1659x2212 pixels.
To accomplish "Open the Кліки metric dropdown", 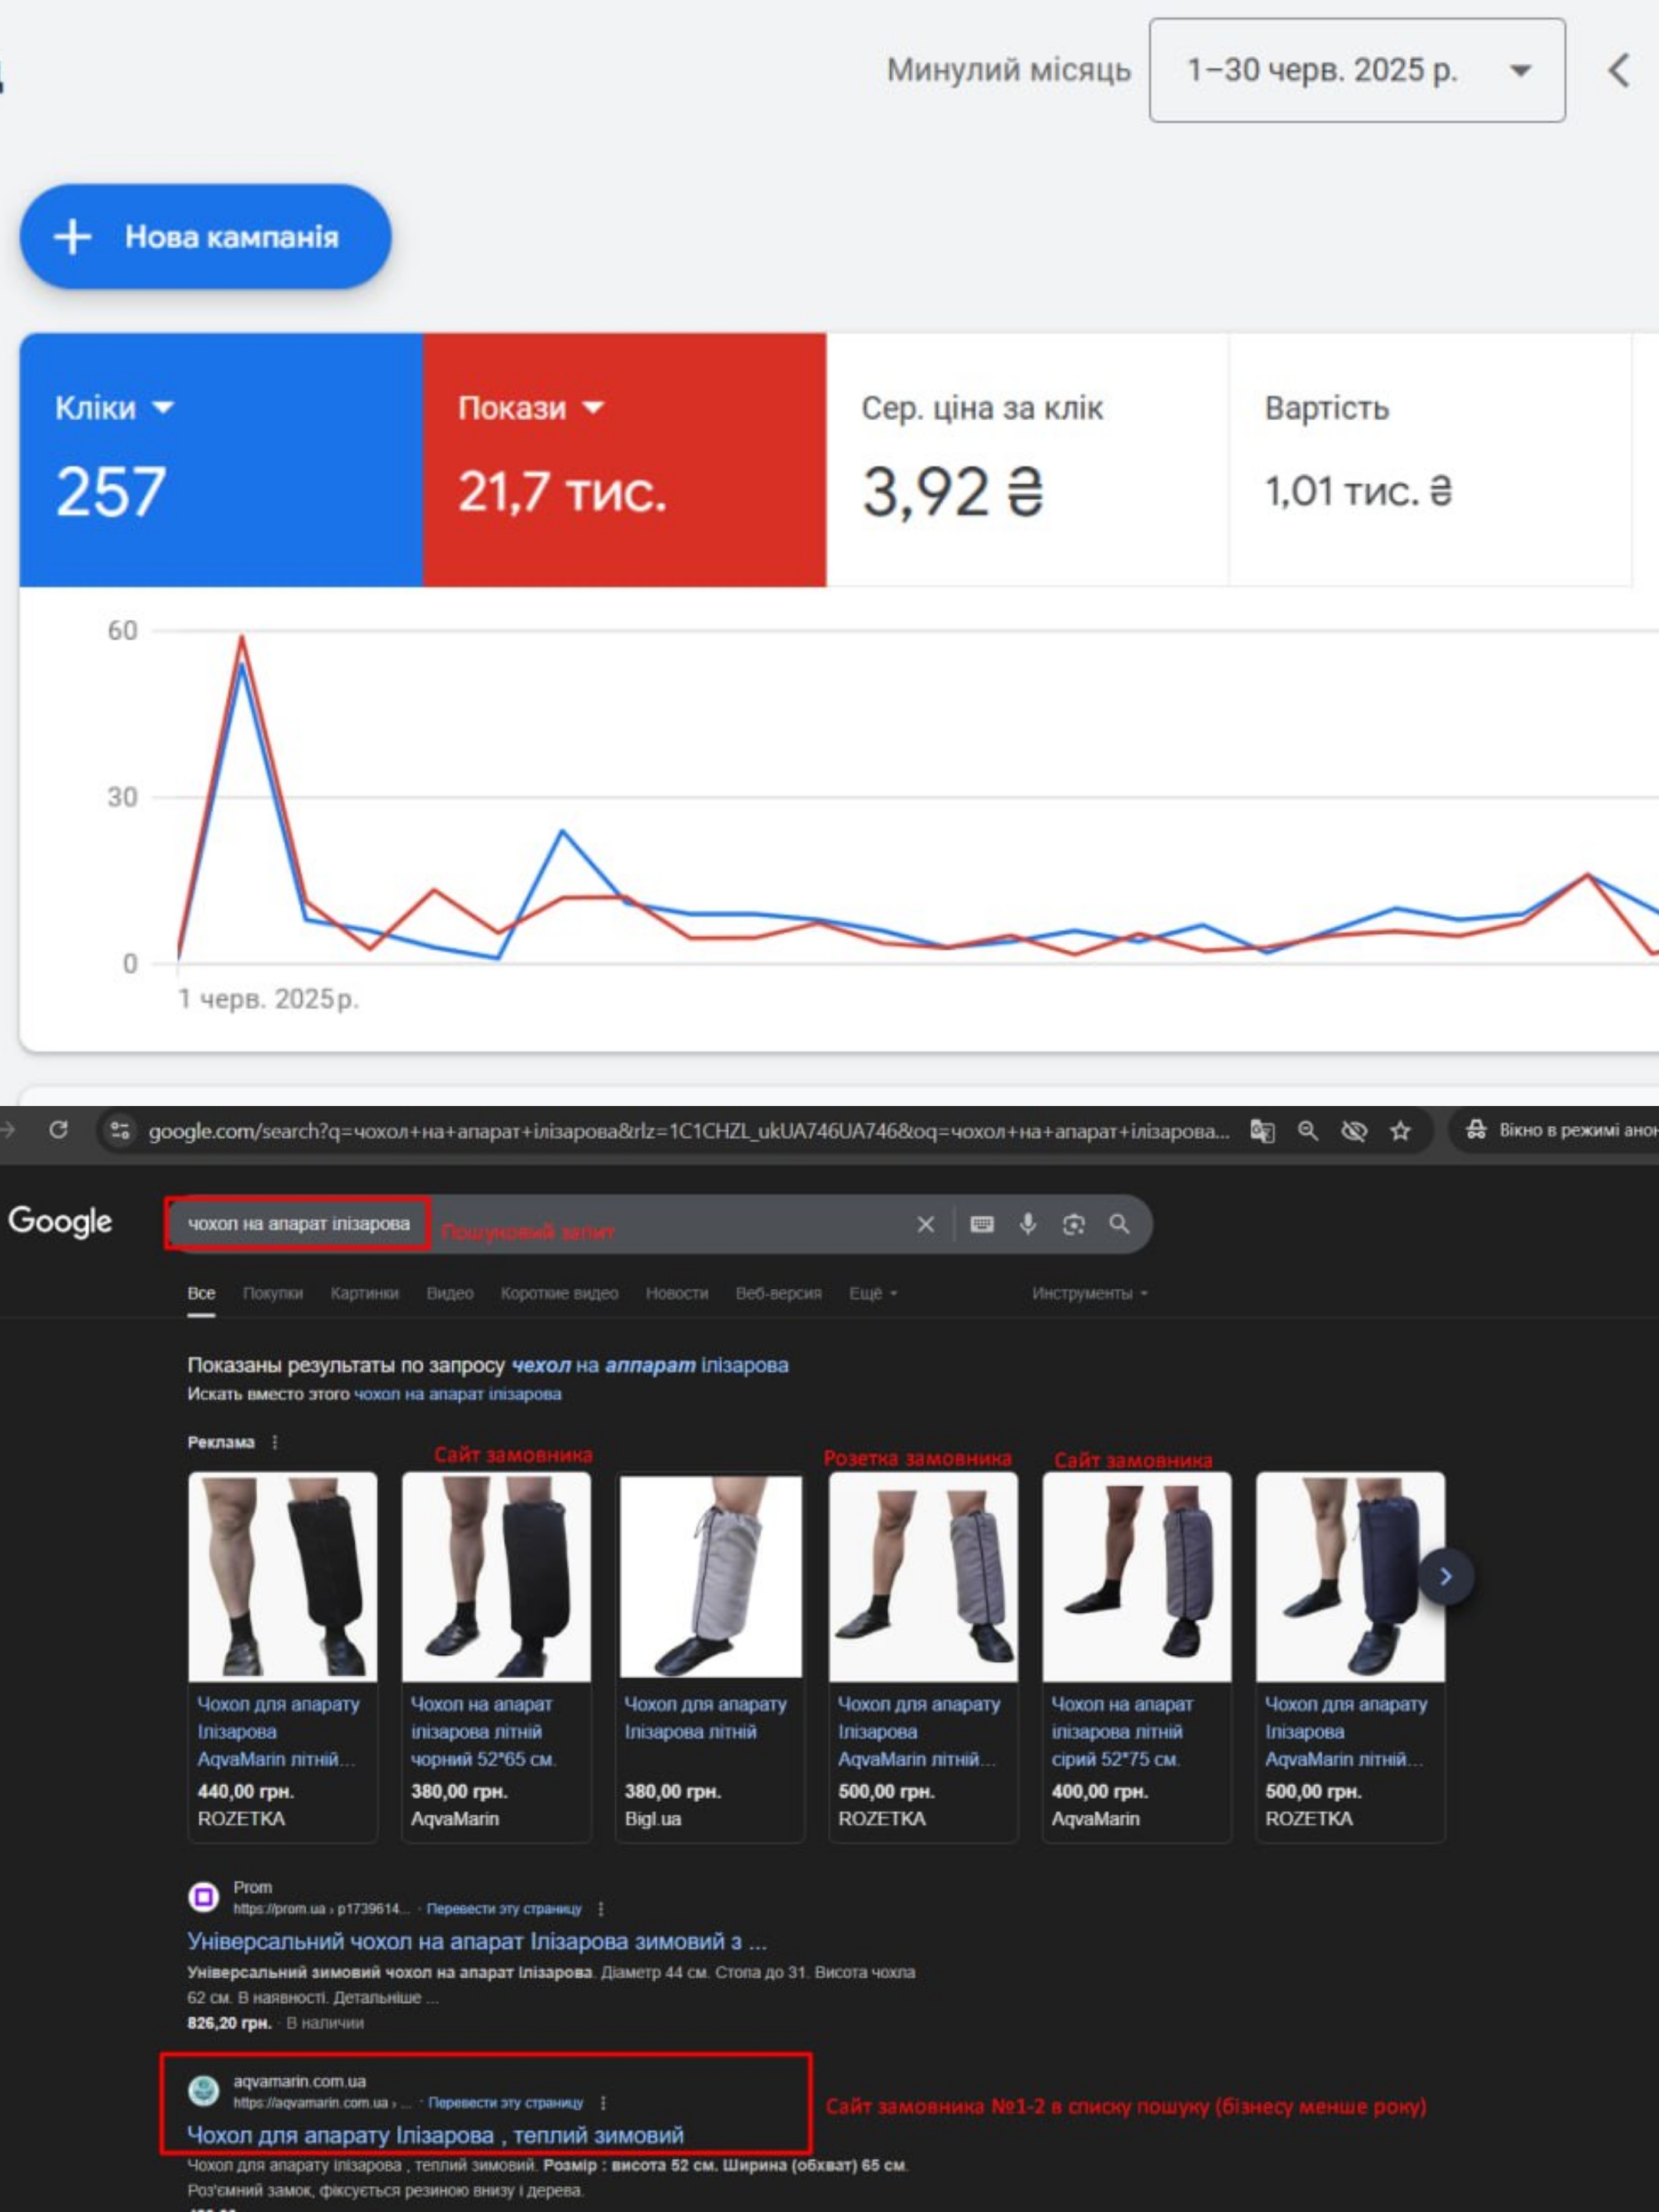I will coord(115,408).
